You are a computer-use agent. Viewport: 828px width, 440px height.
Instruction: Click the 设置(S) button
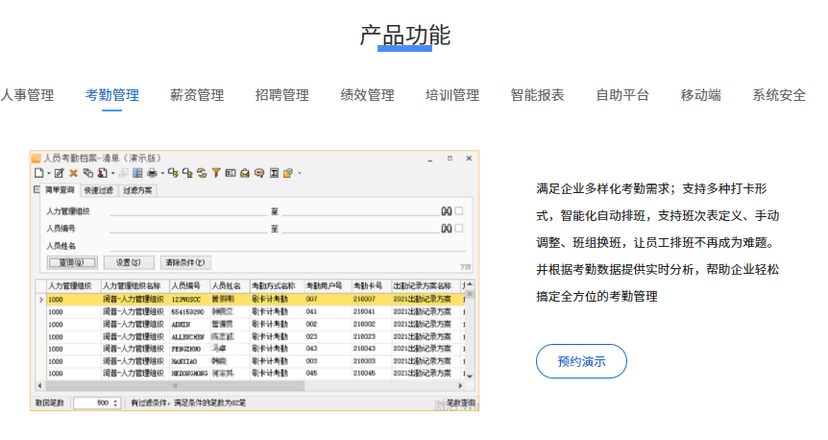click(x=128, y=263)
